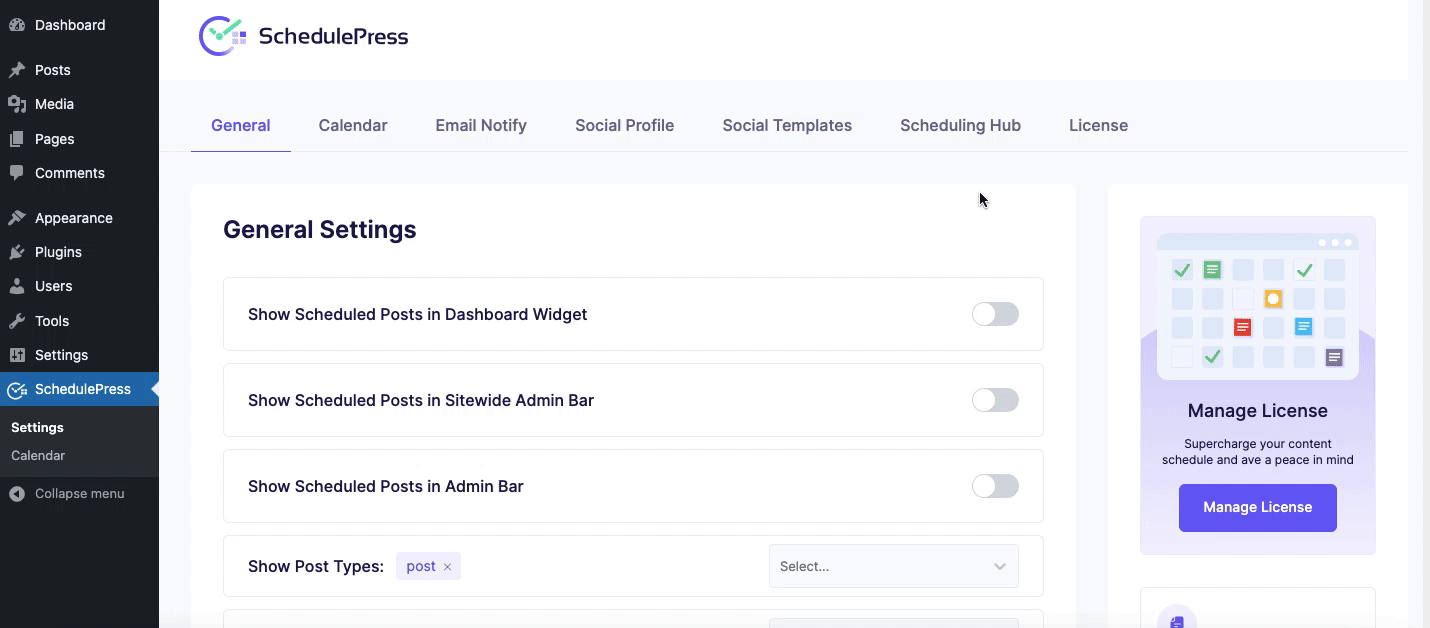Open Posts in the sidebar
Image resolution: width=1430 pixels, height=628 pixels.
click(79, 70)
